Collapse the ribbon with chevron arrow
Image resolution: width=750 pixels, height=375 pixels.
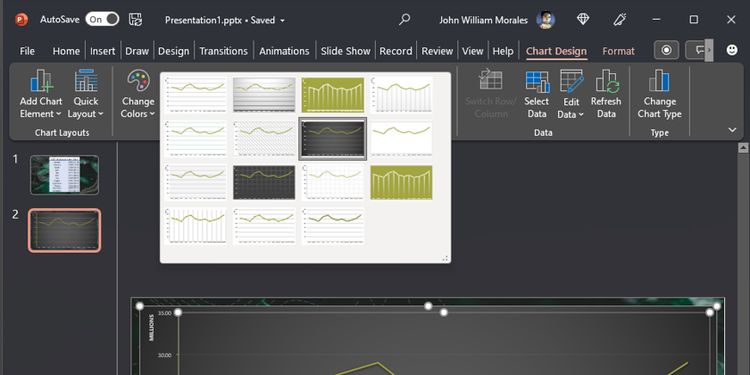point(732,130)
